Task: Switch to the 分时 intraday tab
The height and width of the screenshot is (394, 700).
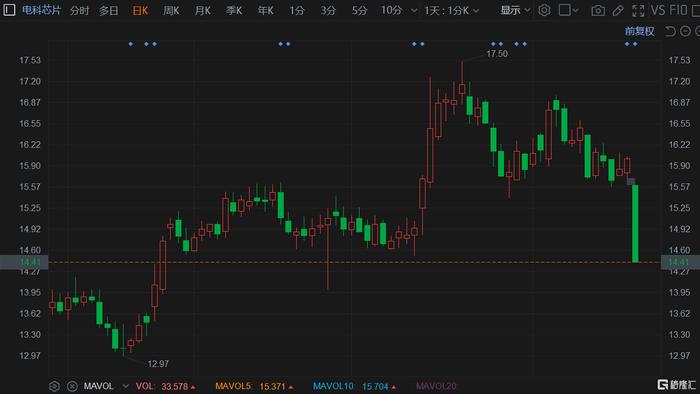Action: (x=79, y=10)
